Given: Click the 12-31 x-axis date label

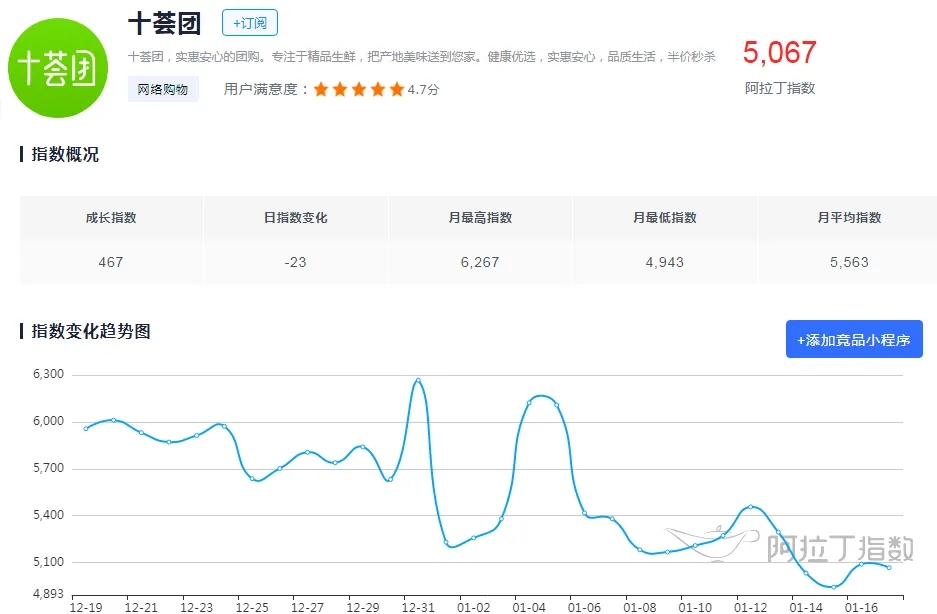Looking at the screenshot, I should coord(418,607).
